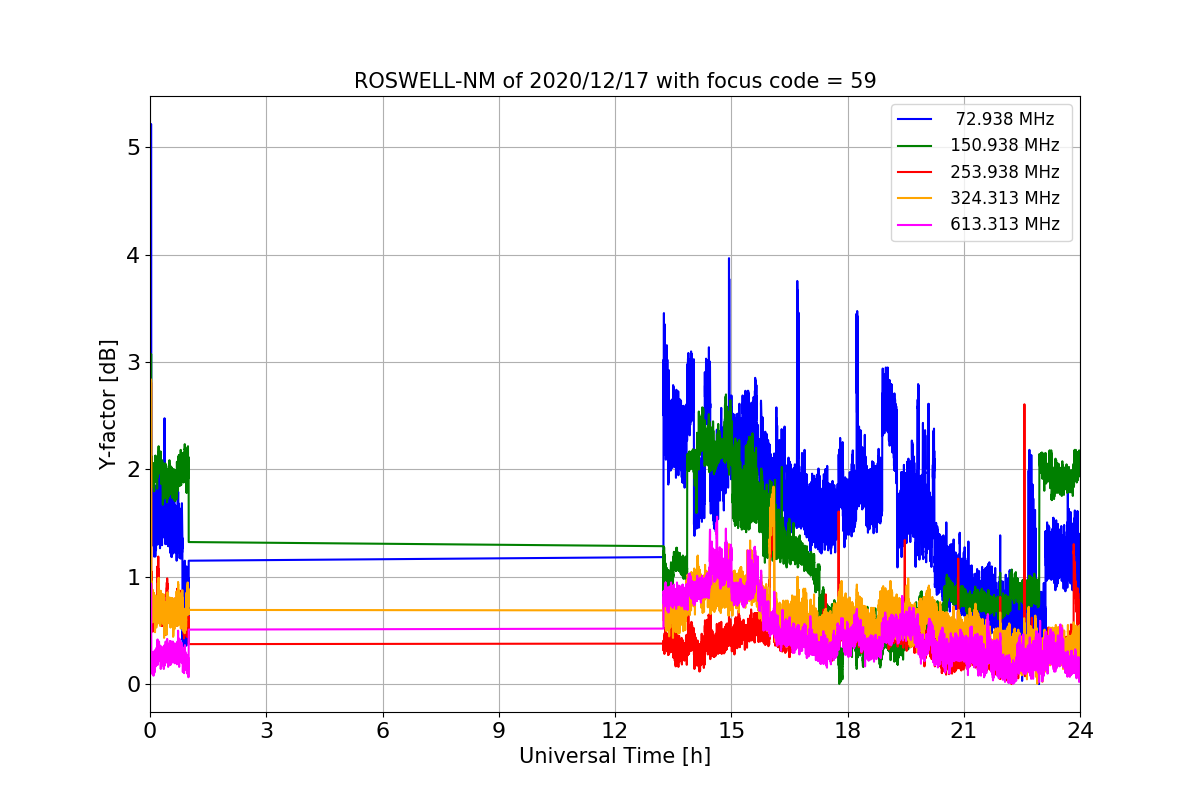
Task: Click the x-axis tick label 15
Action: click(731, 731)
